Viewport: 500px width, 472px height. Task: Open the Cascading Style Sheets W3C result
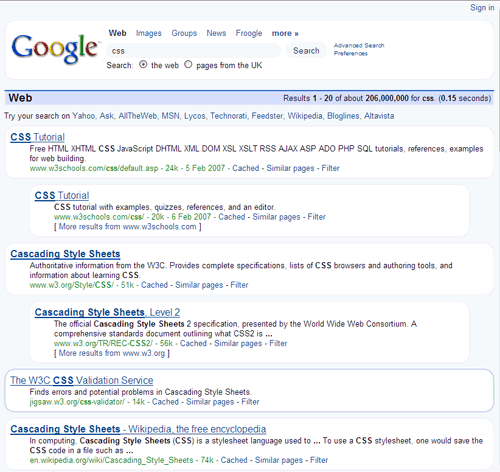pos(65,254)
